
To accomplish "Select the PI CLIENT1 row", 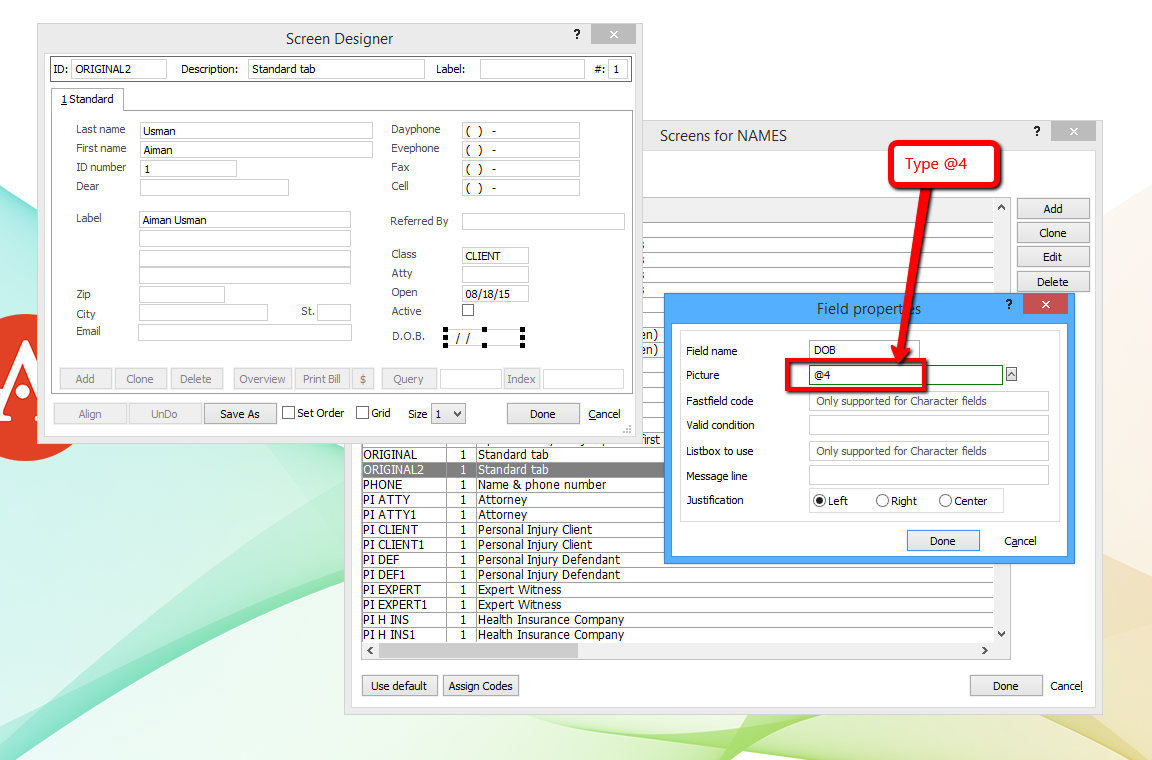I will click(513, 545).
